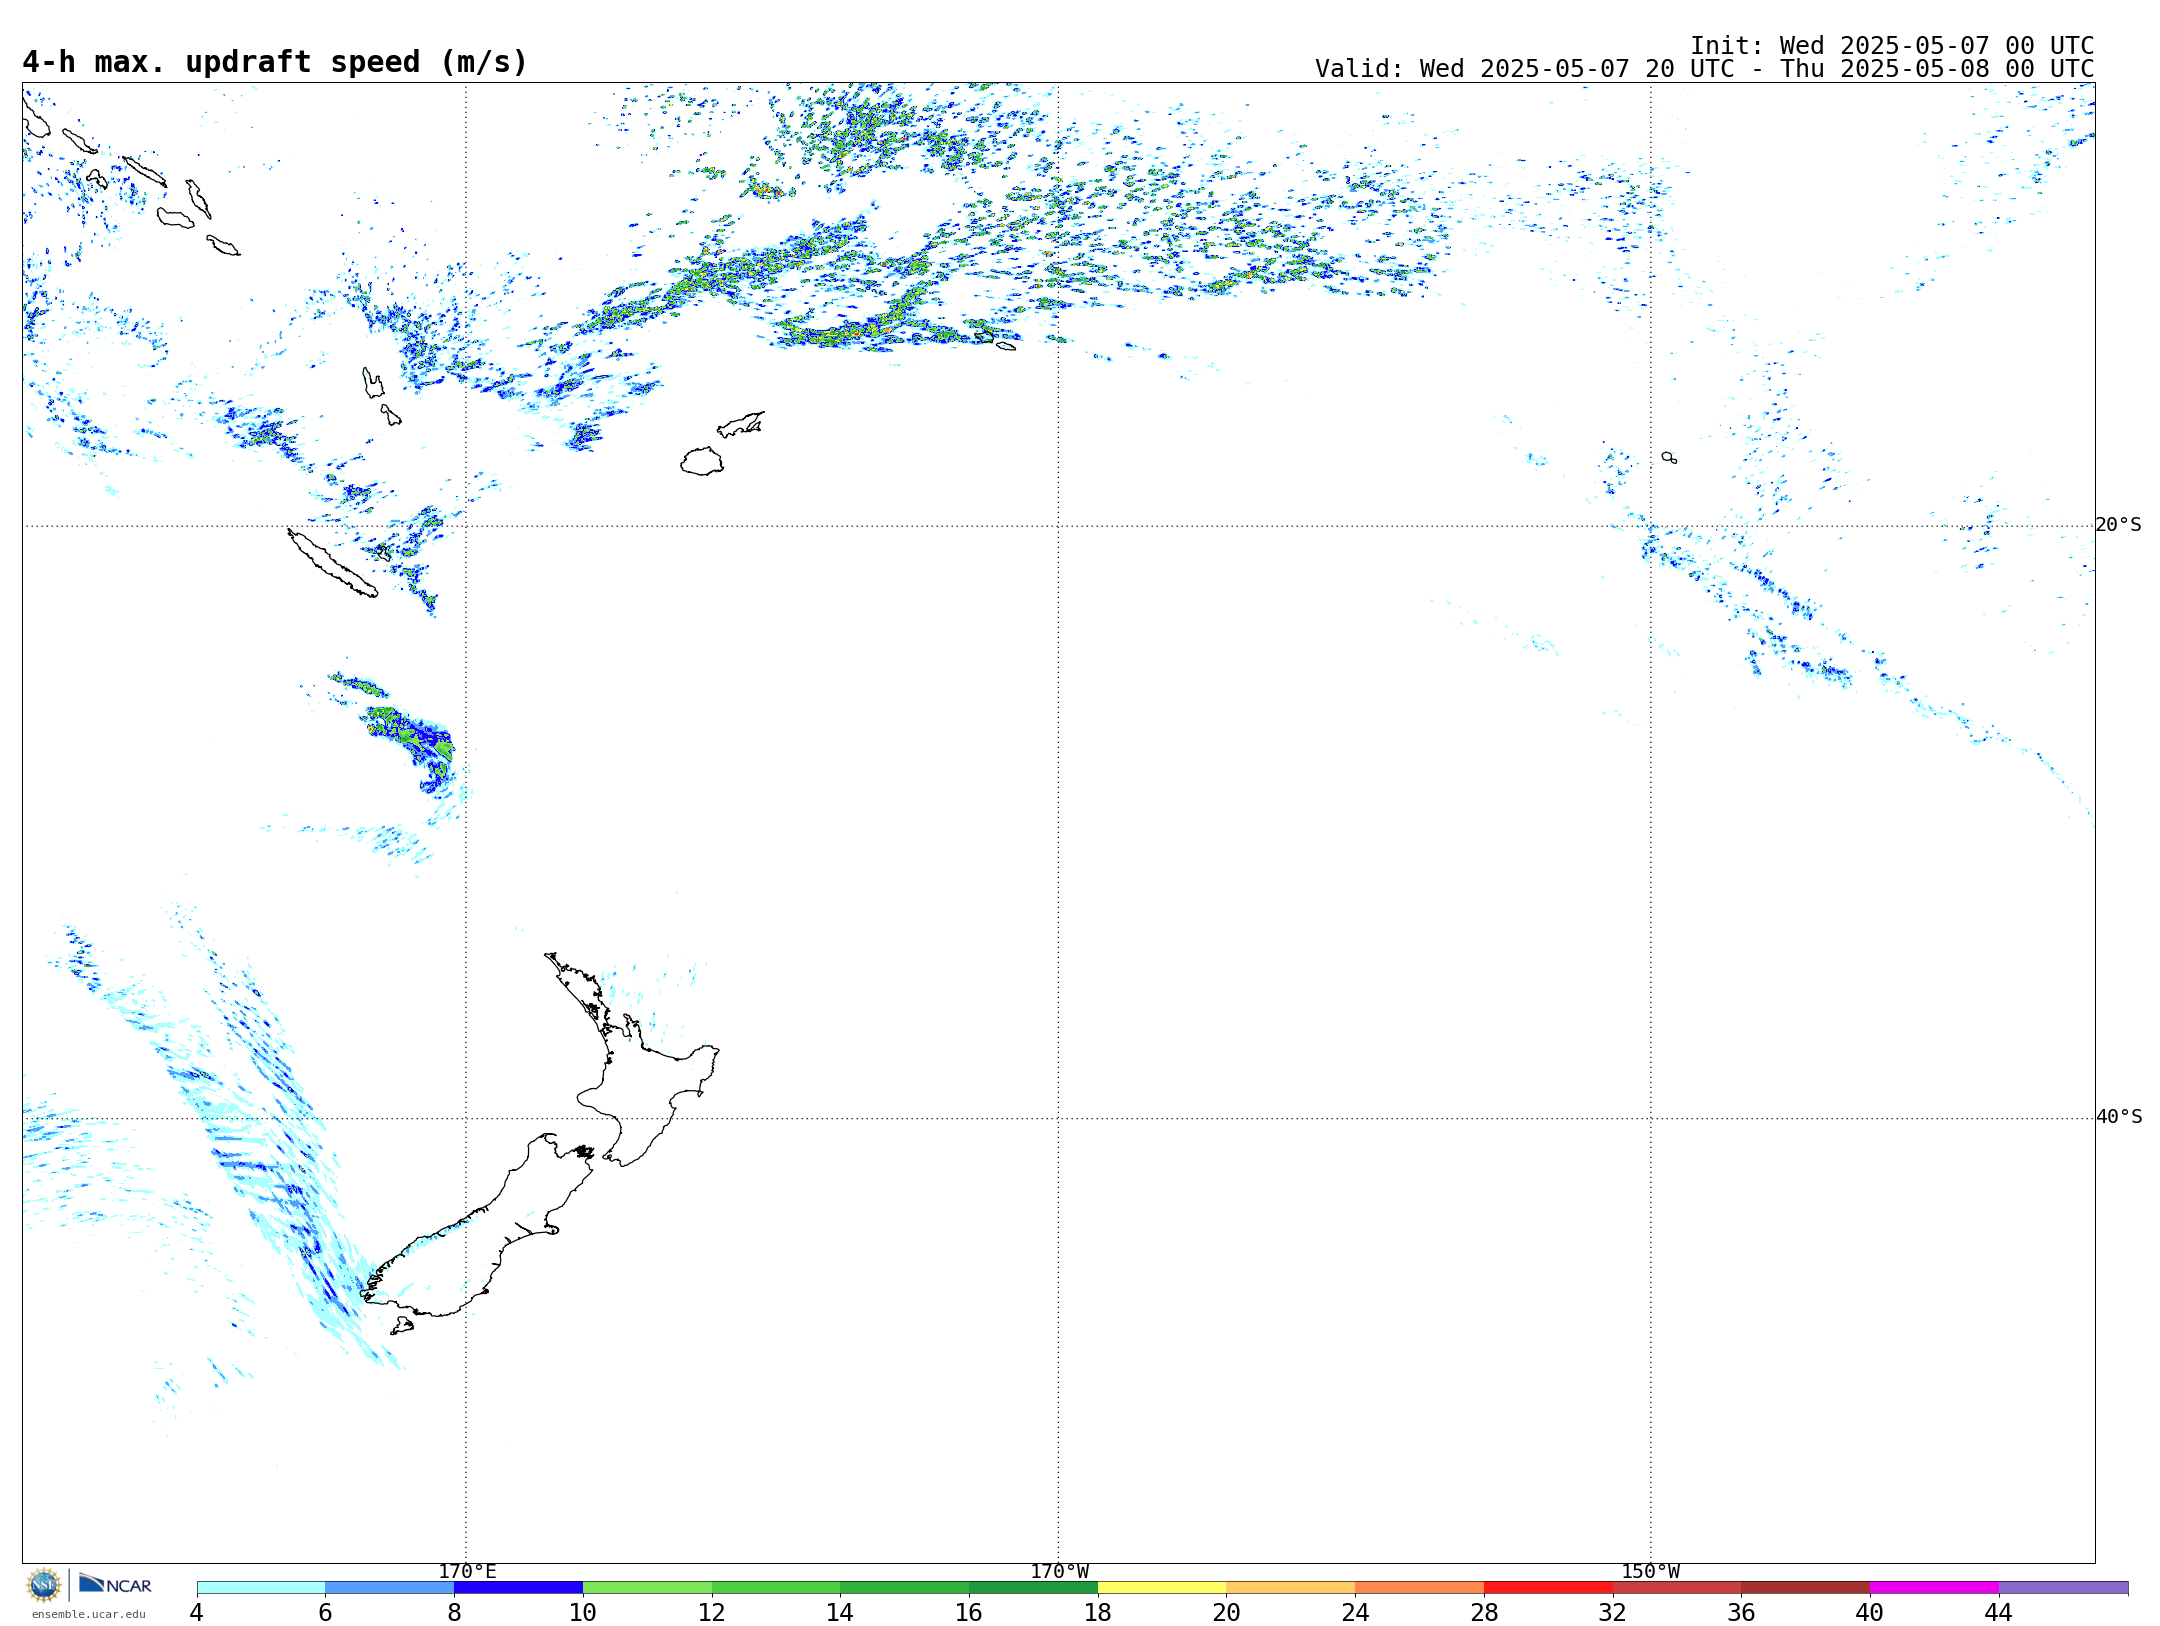Click the colorbar tick label 18
Viewport: 2160px width, 1626px height.
(1098, 1613)
